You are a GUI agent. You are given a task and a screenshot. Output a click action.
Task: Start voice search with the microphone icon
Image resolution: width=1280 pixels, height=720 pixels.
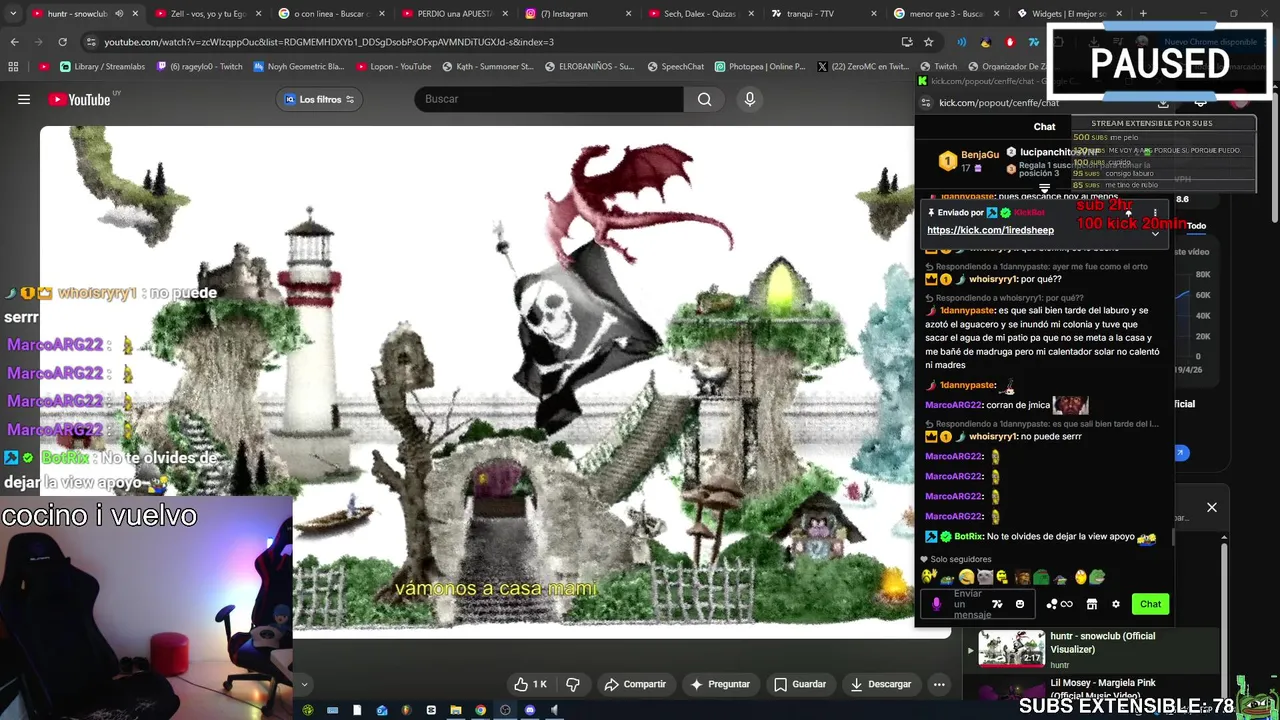tap(750, 99)
